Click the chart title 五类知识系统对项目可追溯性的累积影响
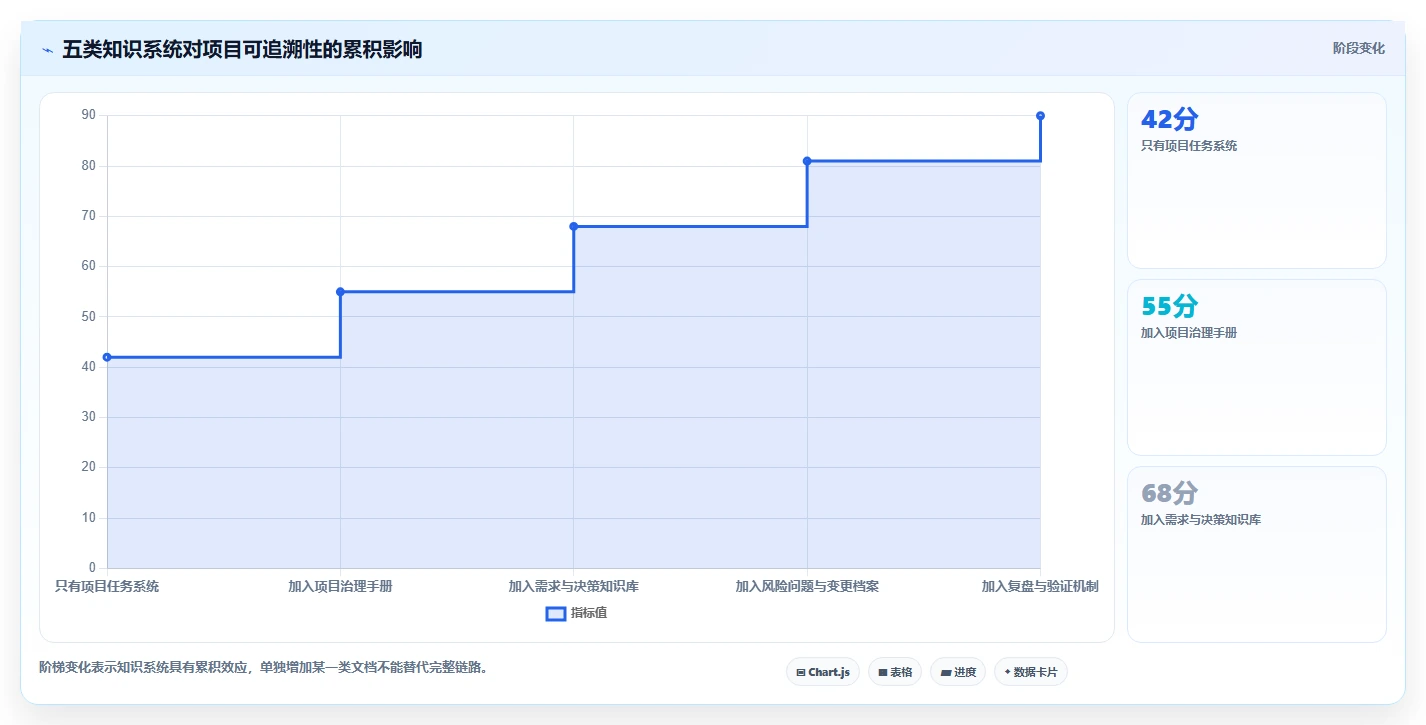 242,49
